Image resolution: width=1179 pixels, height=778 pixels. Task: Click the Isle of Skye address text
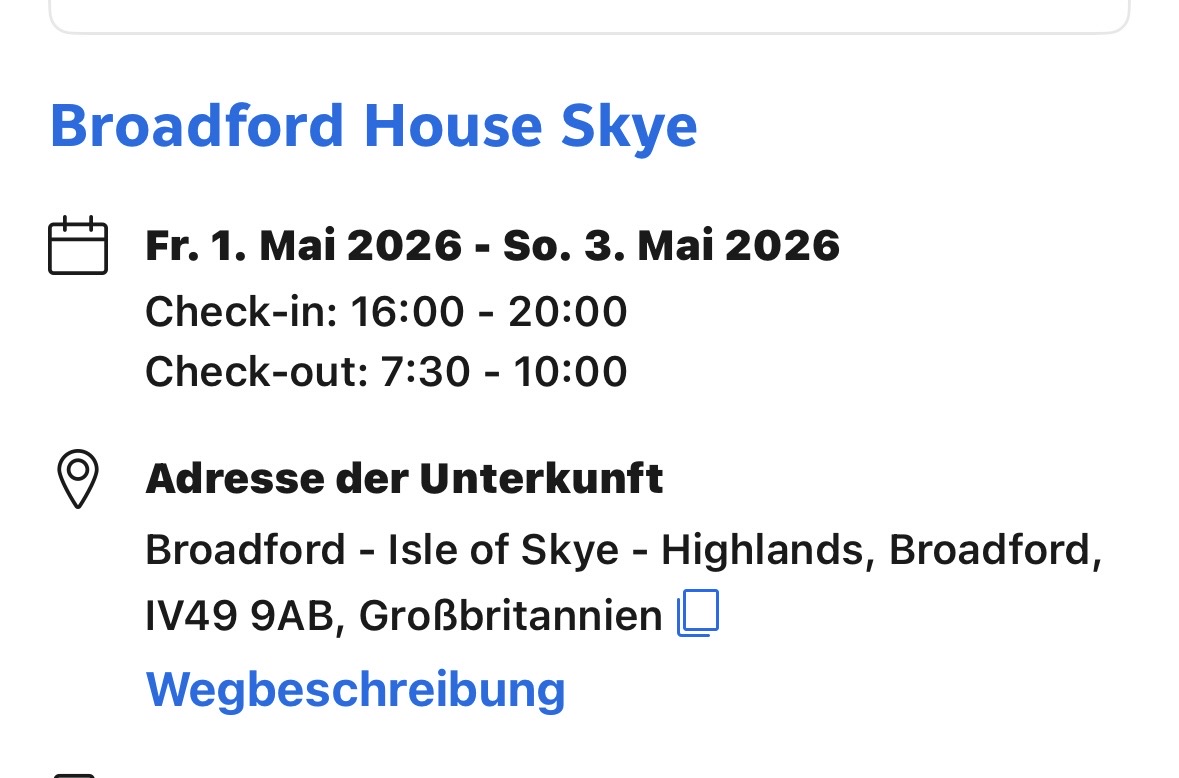point(503,549)
